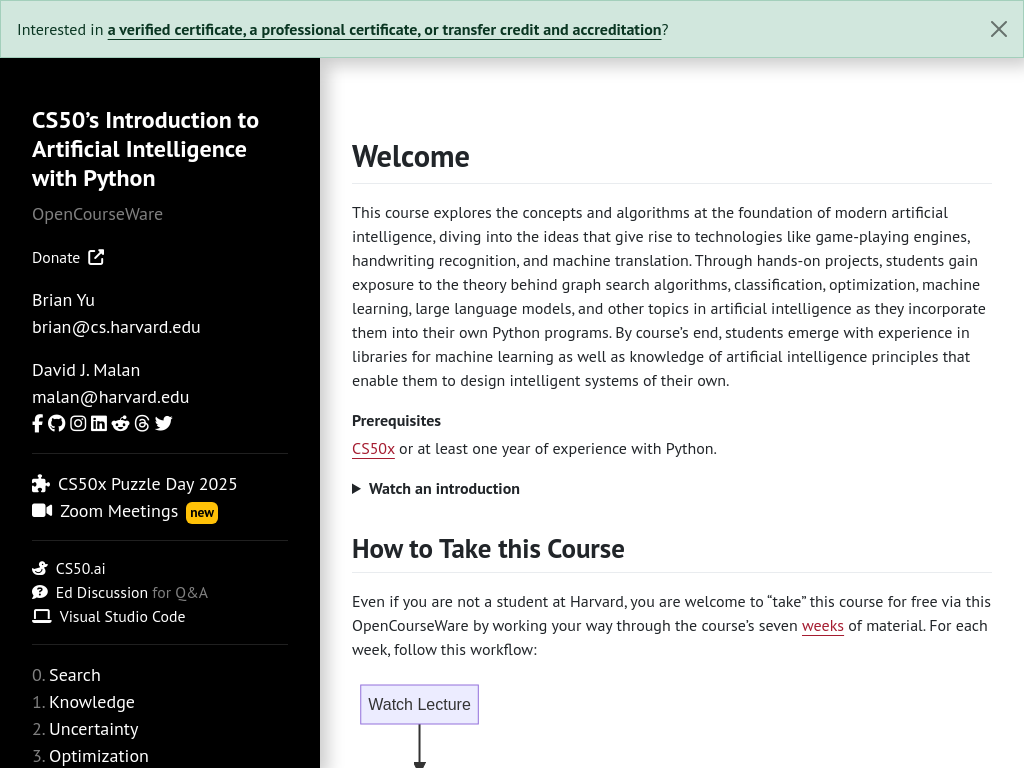Click the yellow new badge

[x=202, y=513]
